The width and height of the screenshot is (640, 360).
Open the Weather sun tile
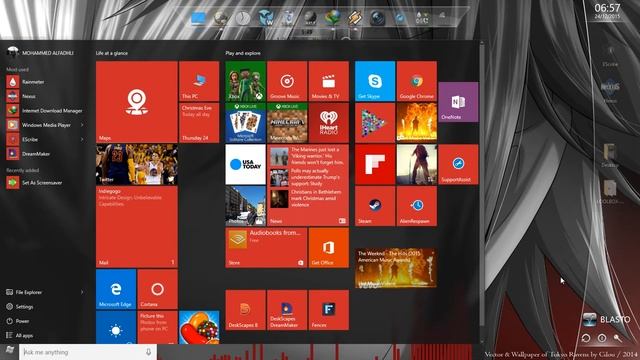click(116, 327)
